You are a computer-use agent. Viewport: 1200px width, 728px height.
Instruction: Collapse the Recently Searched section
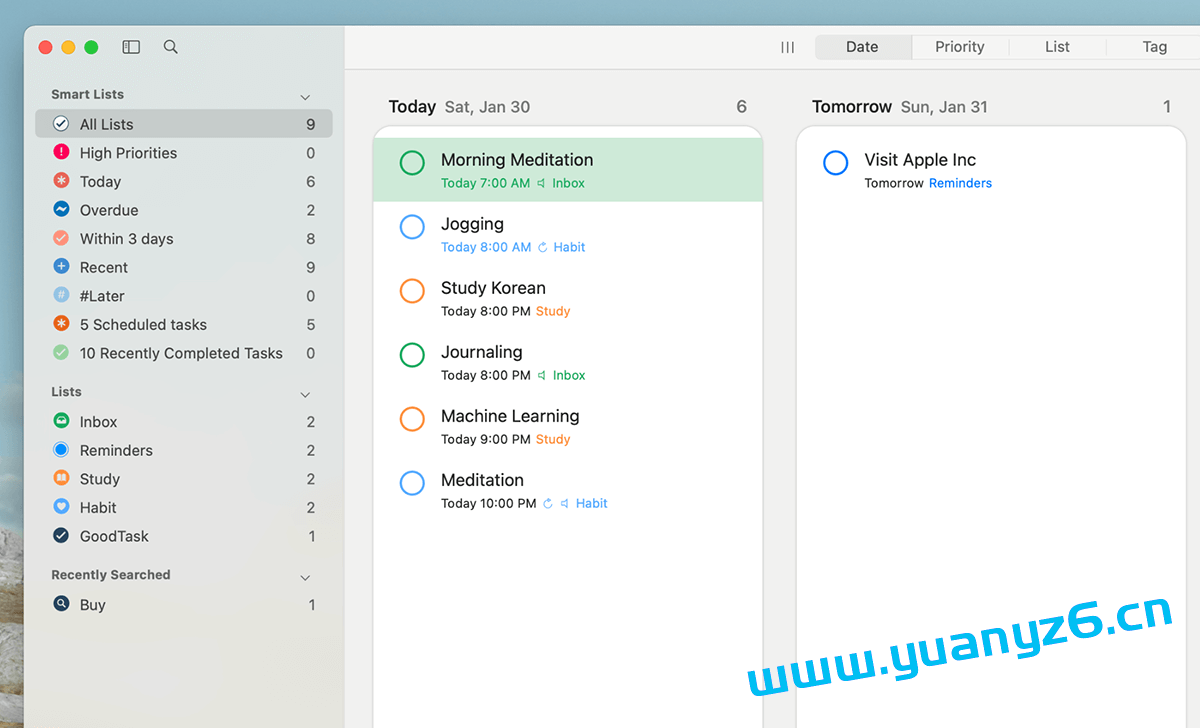point(305,578)
